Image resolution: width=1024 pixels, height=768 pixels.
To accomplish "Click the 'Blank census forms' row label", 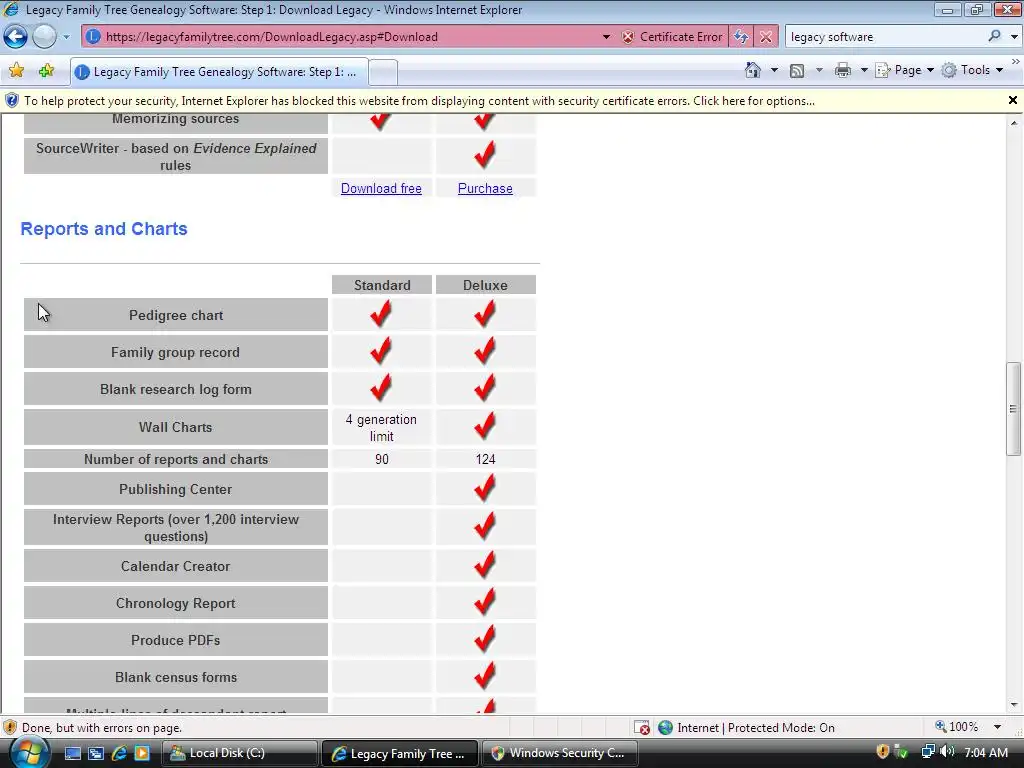I will click(176, 677).
